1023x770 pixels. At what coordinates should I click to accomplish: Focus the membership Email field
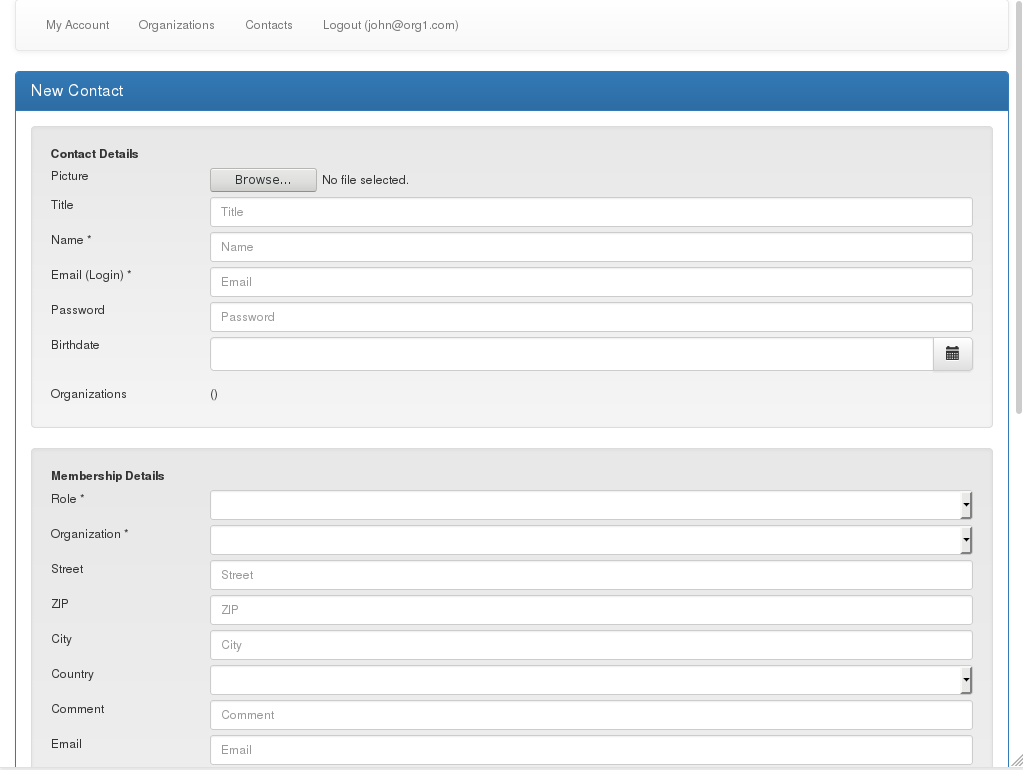click(x=591, y=750)
